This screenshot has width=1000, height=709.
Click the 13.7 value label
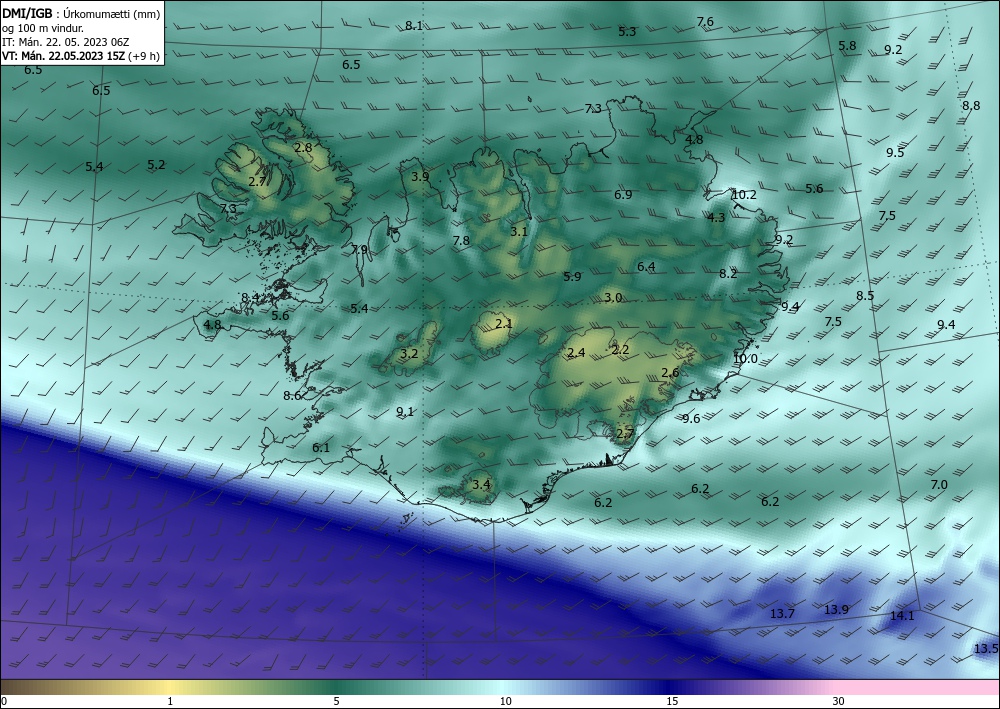point(783,614)
